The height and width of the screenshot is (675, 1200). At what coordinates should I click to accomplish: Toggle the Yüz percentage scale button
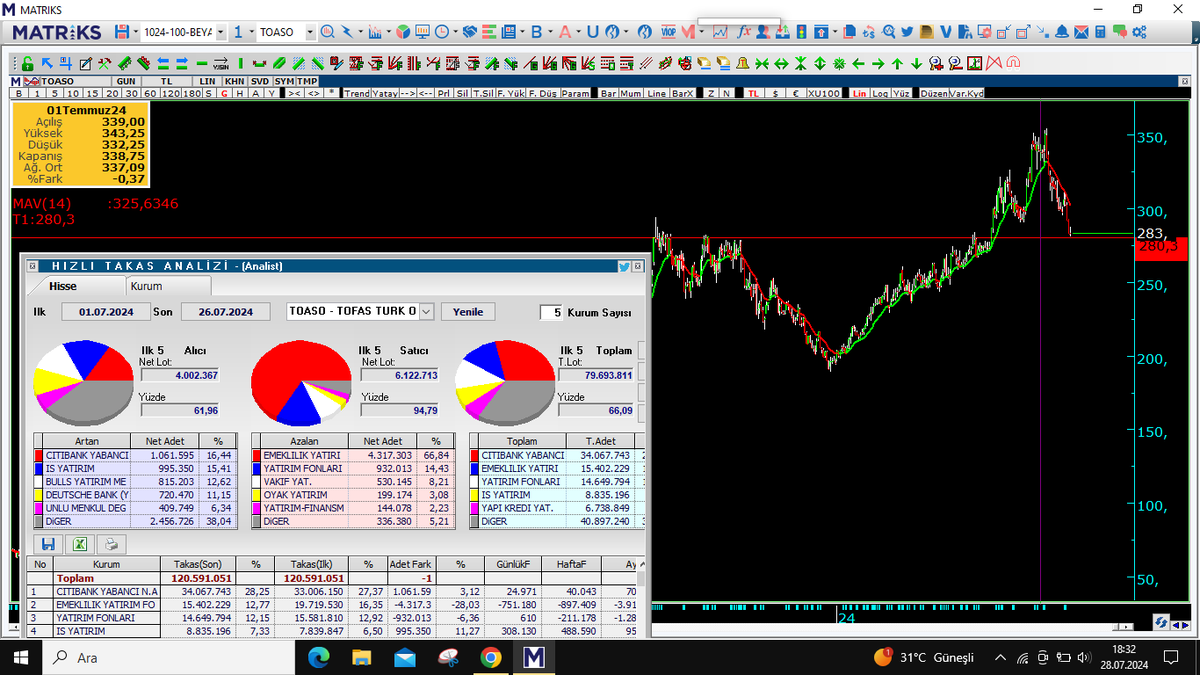point(901,93)
